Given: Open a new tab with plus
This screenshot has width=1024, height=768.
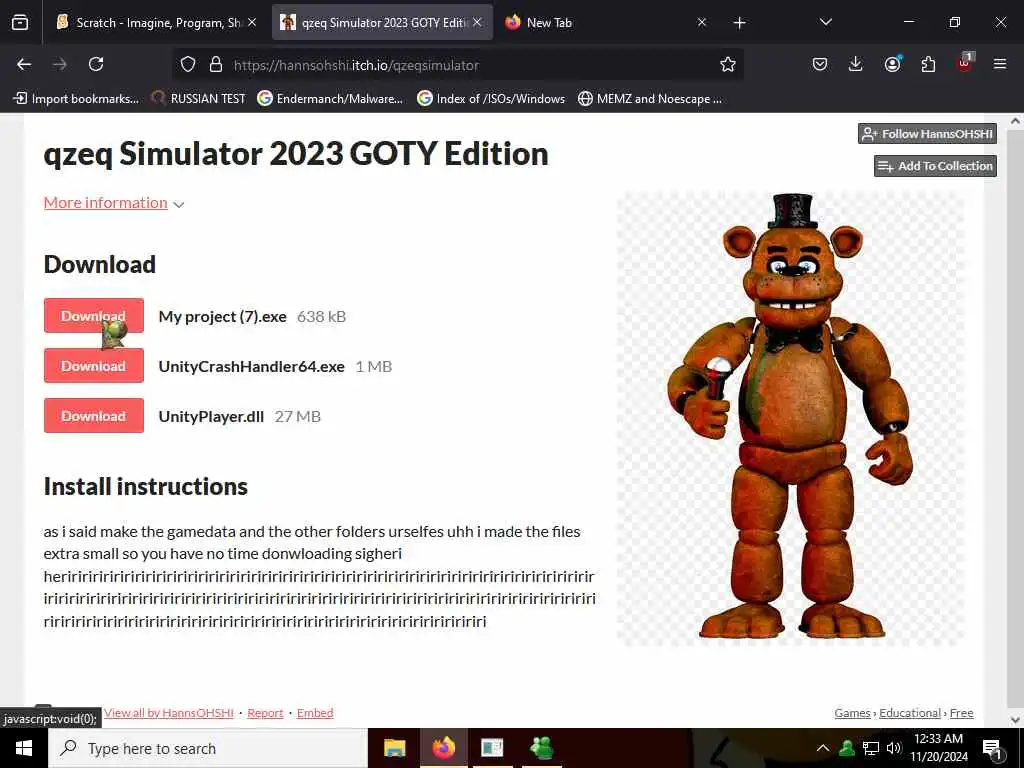Looking at the screenshot, I should pyautogui.click(x=739, y=23).
